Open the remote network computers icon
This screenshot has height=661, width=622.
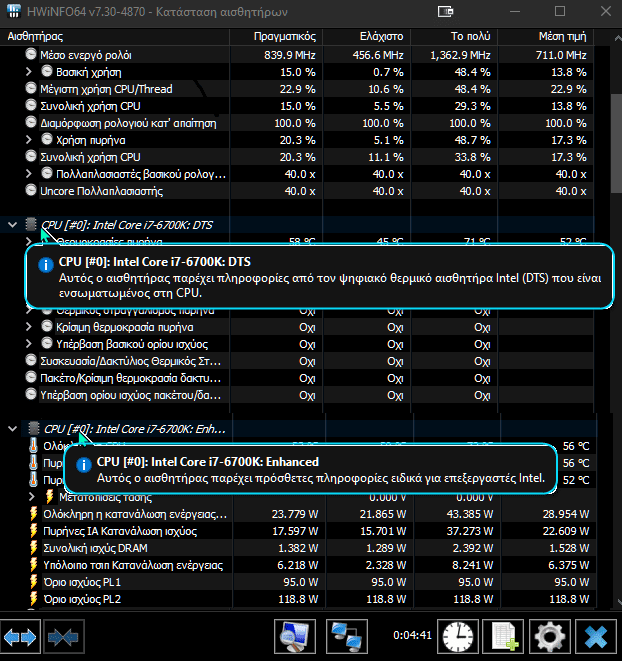pyautogui.click(x=347, y=636)
